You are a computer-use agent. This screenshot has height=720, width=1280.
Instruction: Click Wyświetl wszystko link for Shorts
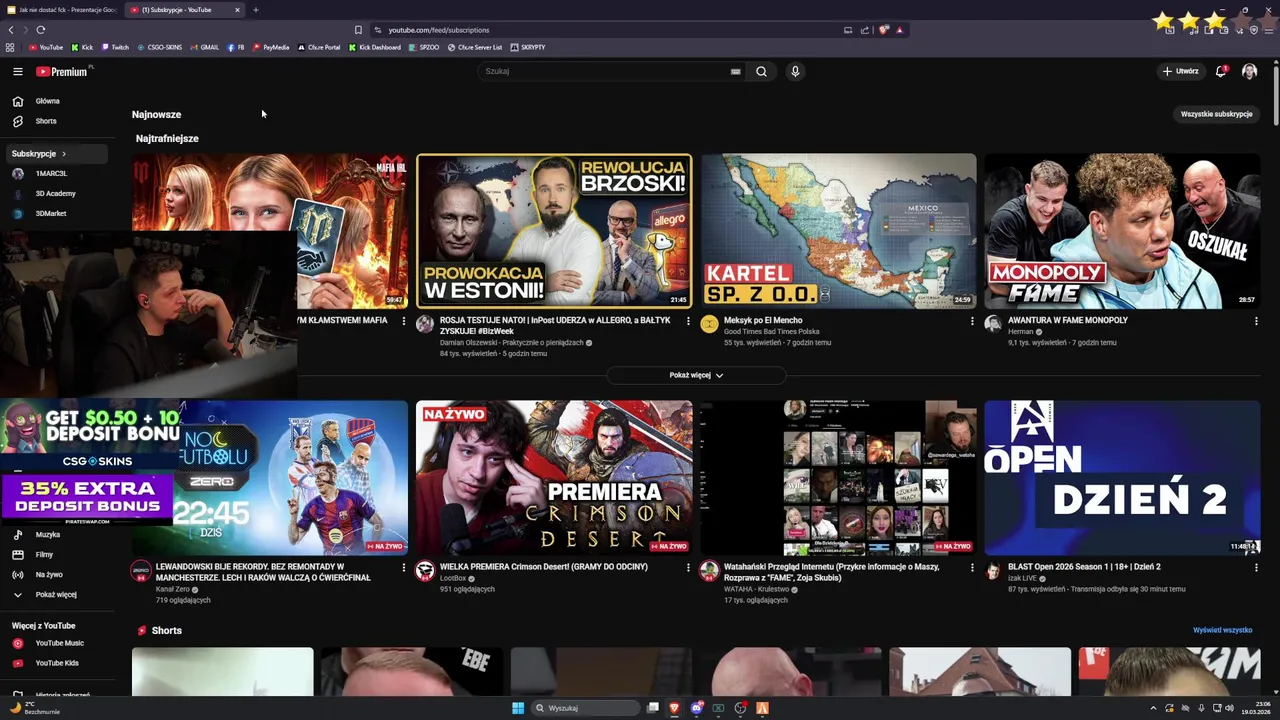pyautogui.click(x=1222, y=630)
